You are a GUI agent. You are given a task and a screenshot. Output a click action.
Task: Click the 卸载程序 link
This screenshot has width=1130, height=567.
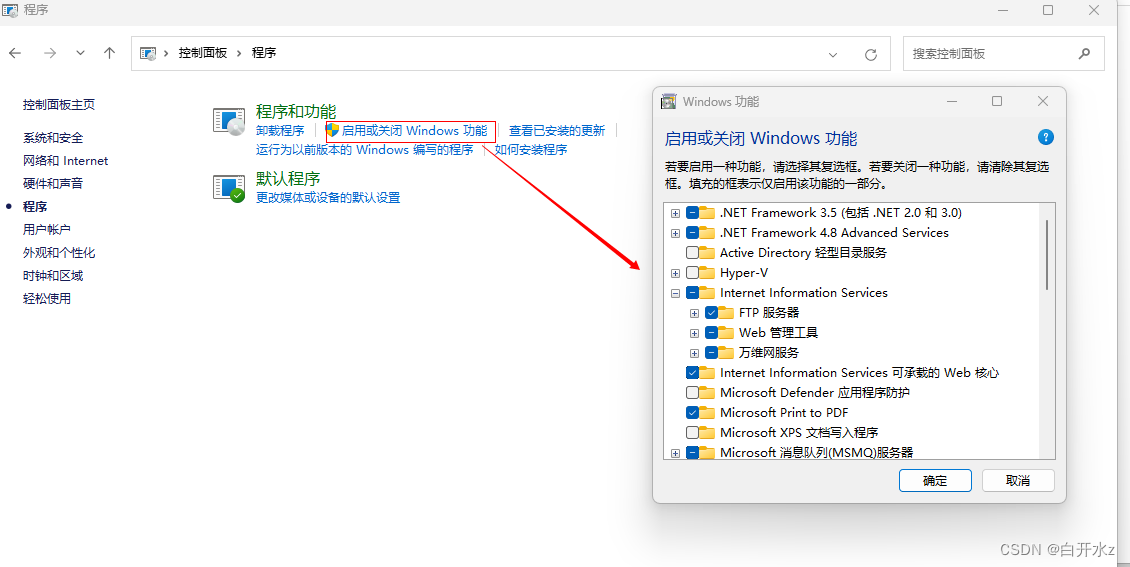coord(280,131)
